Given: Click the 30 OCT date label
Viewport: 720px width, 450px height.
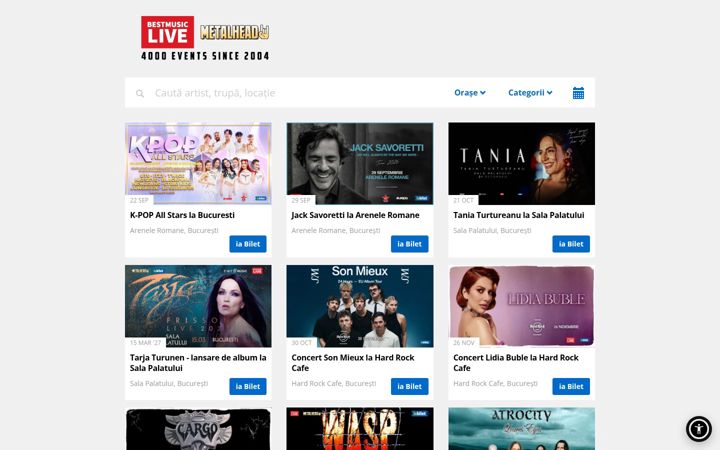Looking at the screenshot, I should pos(302,343).
